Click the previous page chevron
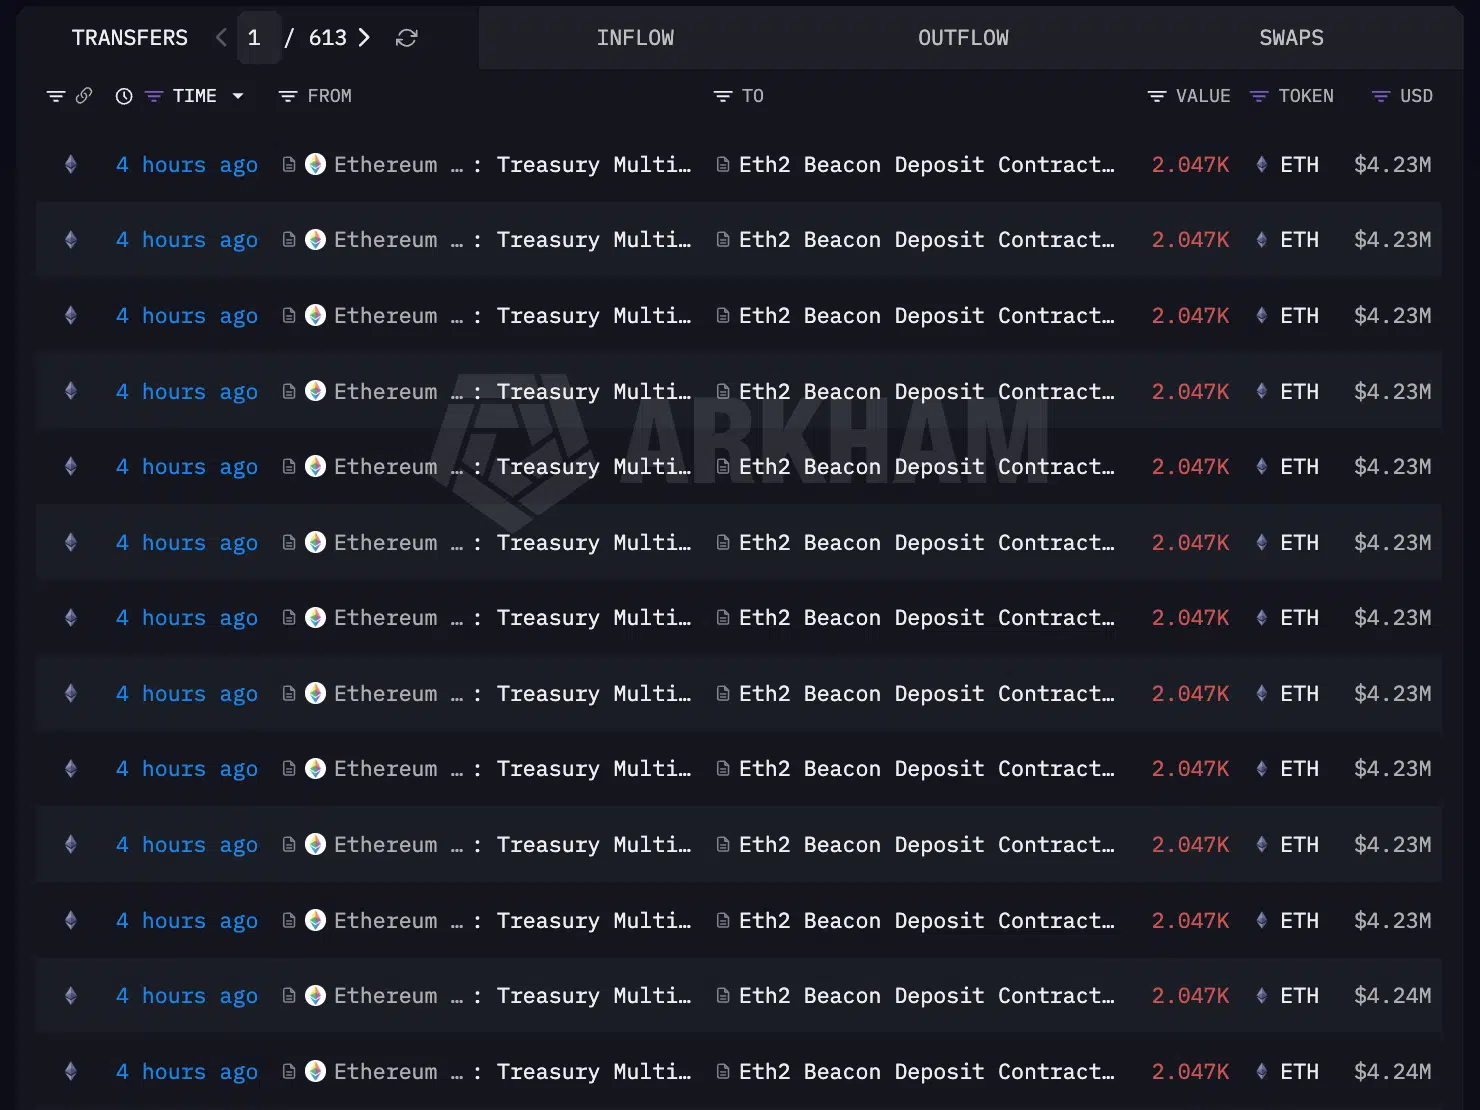 (221, 37)
